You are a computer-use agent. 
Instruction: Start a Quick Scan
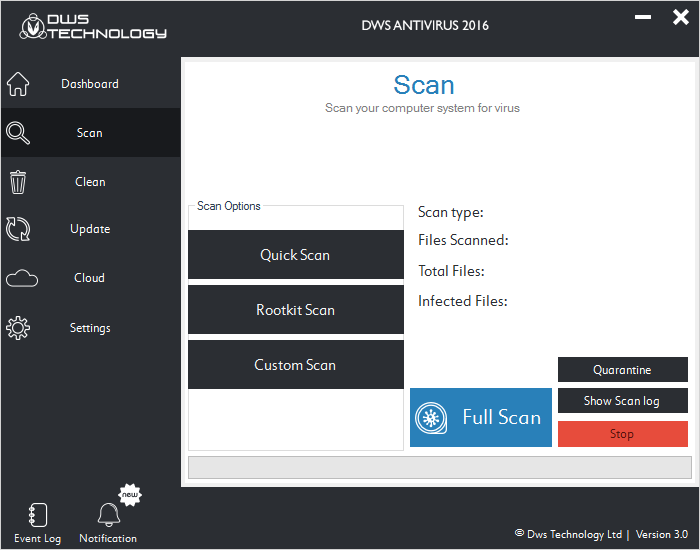click(296, 255)
